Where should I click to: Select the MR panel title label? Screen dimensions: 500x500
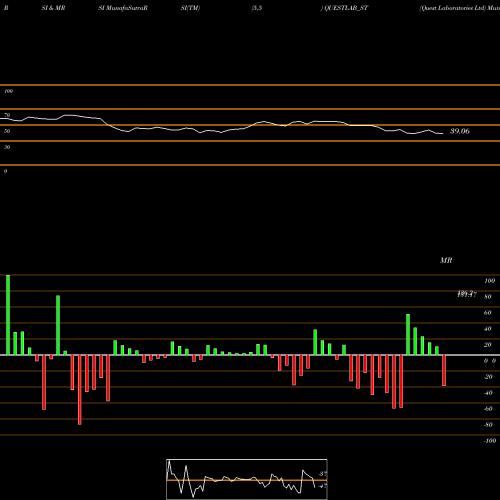click(446, 261)
